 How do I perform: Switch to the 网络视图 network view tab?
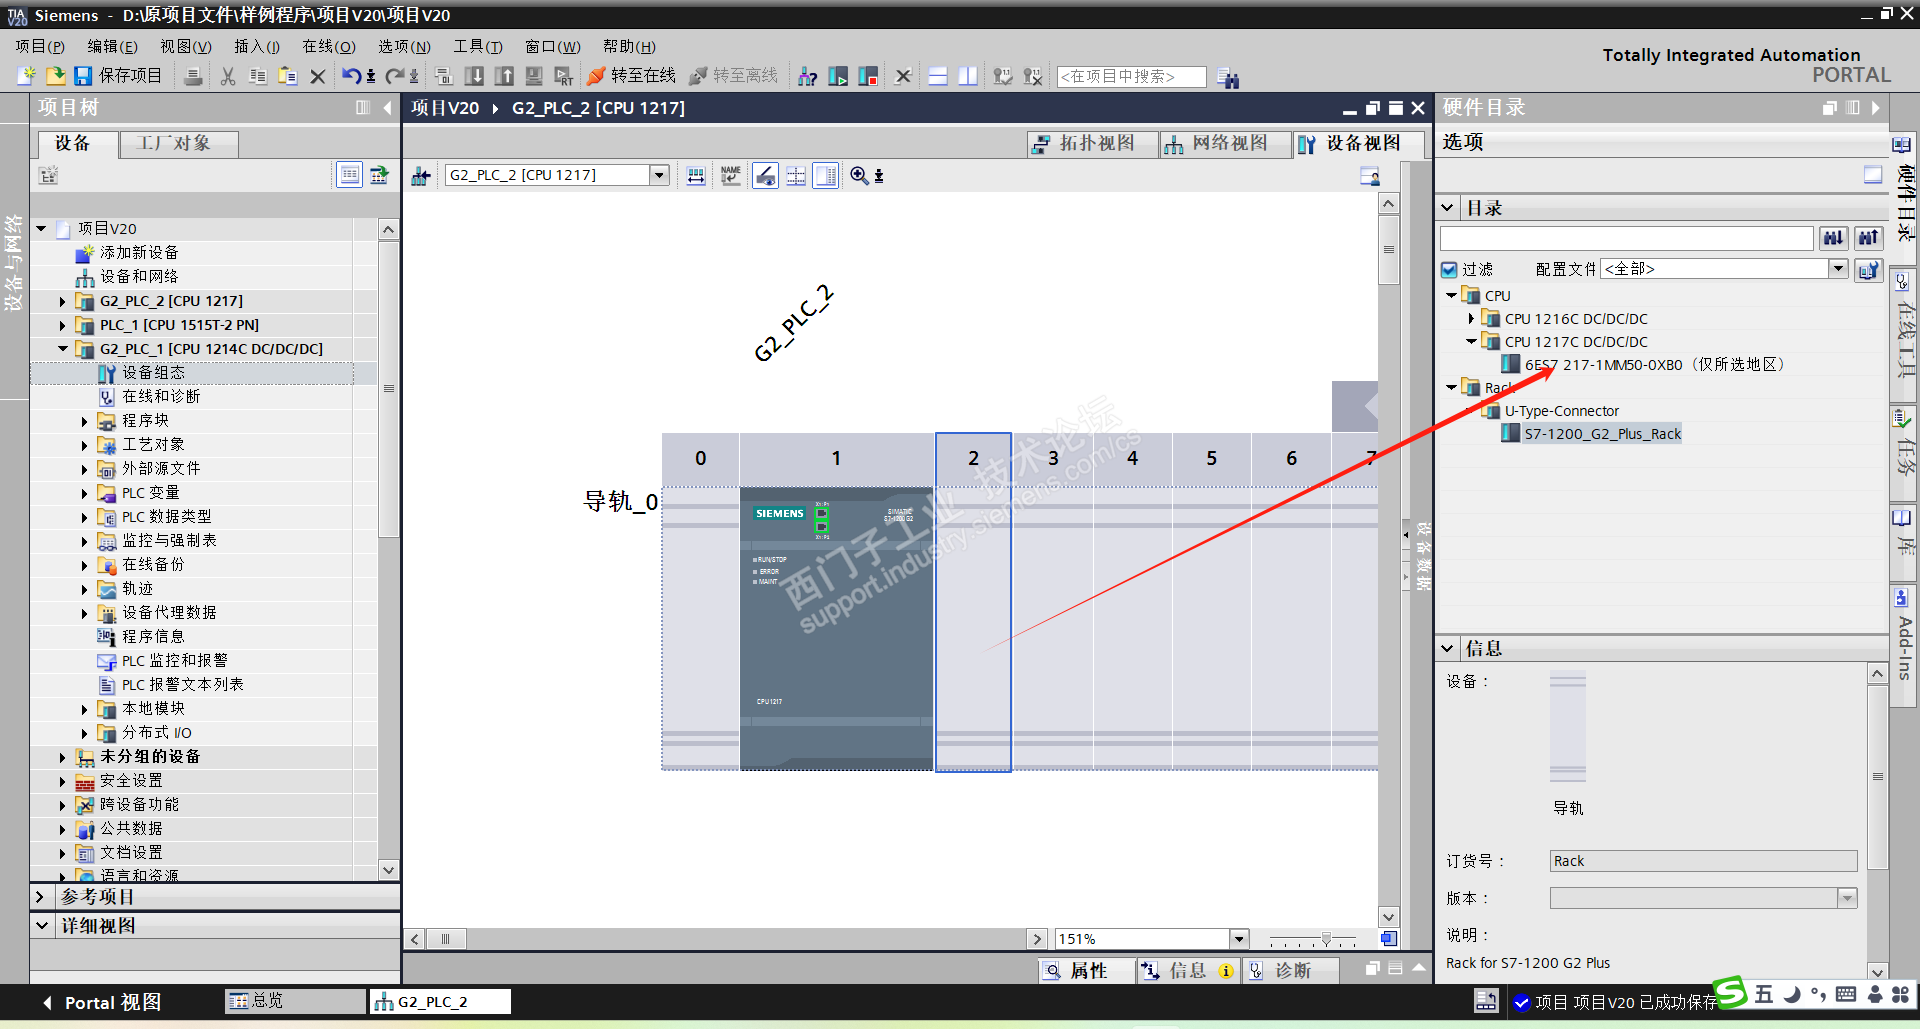(x=1226, y=144)
